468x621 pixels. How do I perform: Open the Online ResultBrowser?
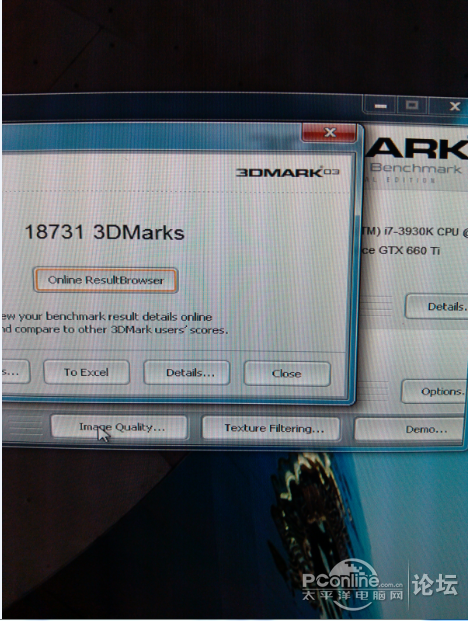[x=105, y=280]
